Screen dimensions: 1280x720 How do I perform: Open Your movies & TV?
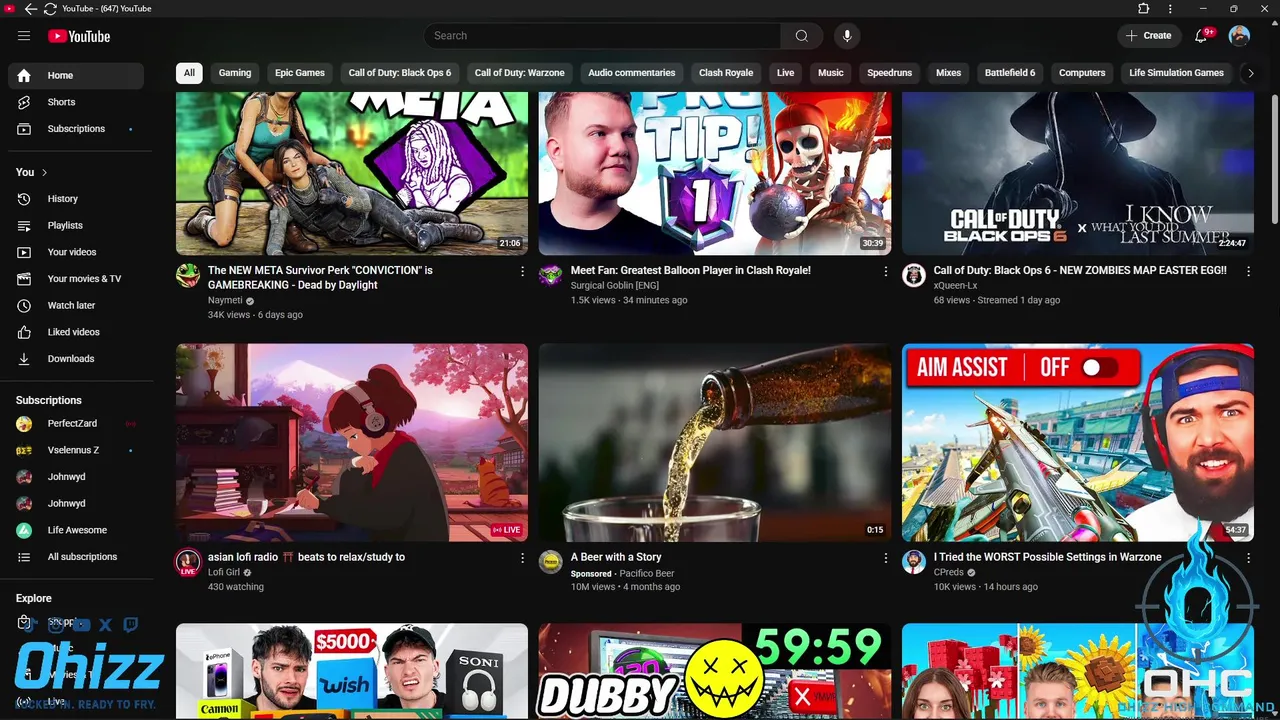tap(76, 279)
